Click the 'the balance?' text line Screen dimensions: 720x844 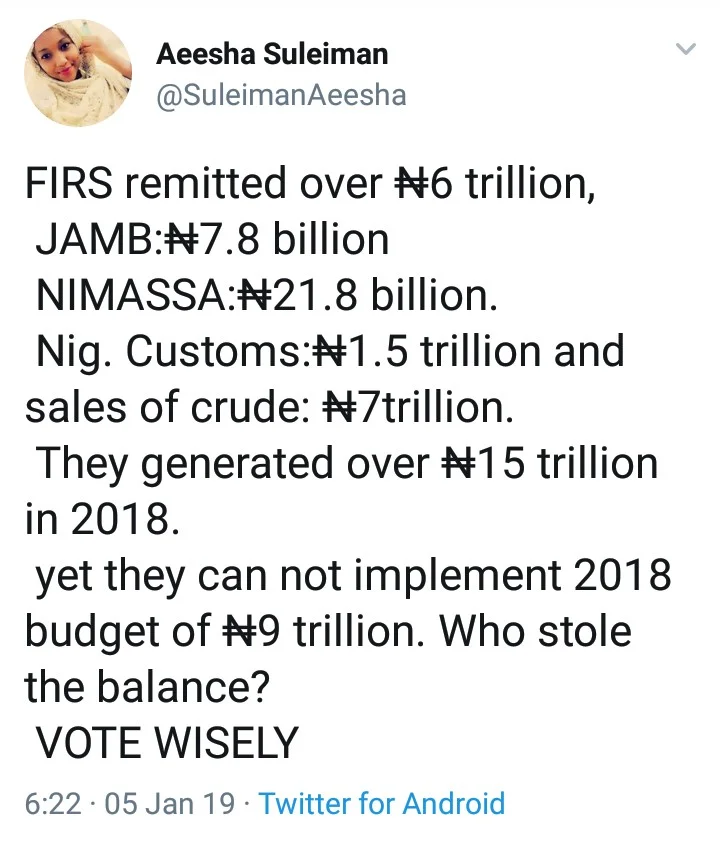click(147, 687)
